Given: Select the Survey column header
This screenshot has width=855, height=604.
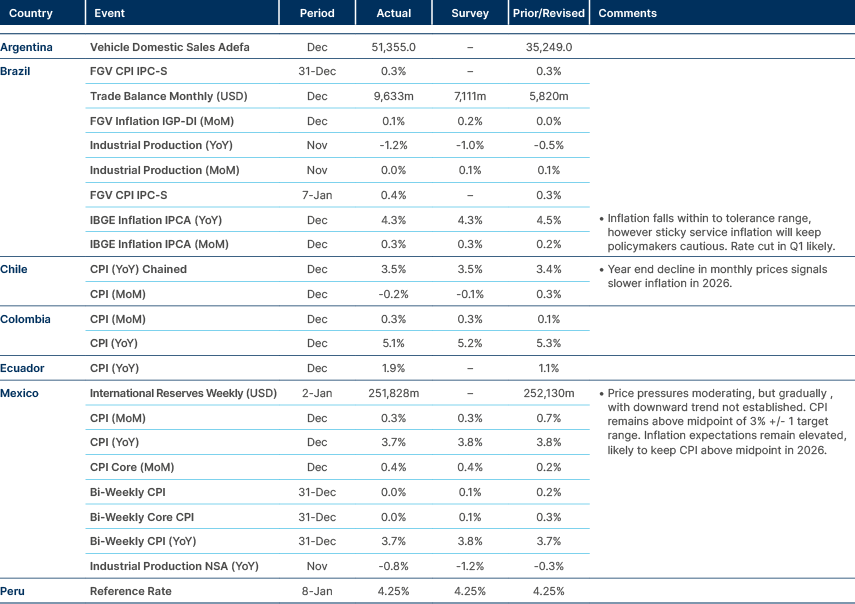Looking at the screenshot, I should point(469,13).
